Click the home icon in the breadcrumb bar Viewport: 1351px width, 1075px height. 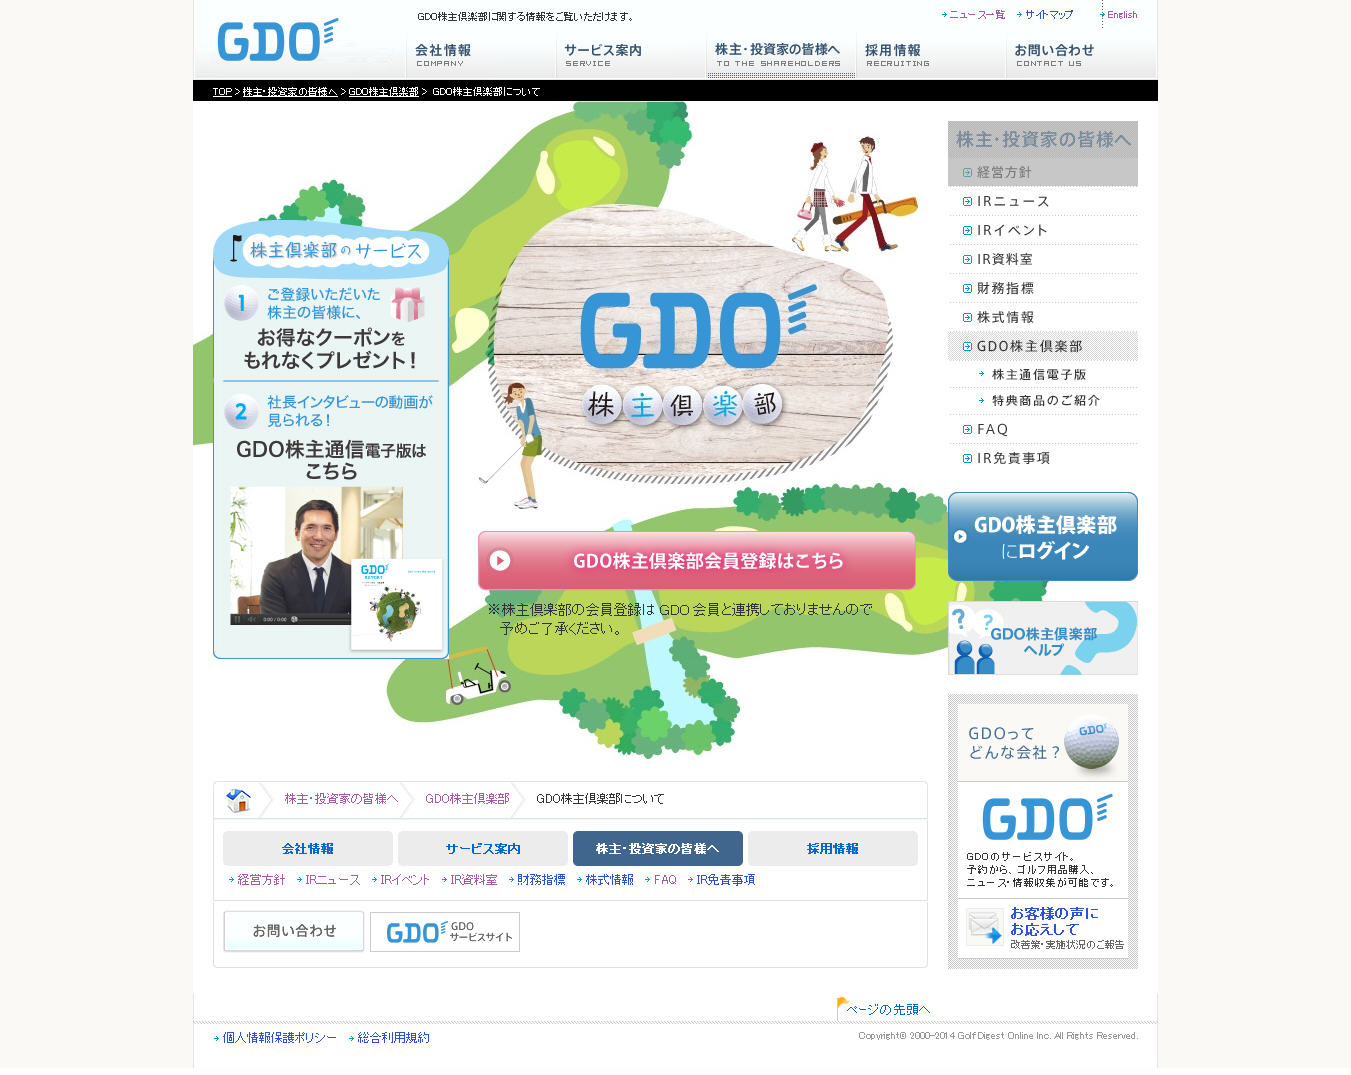(x=237, y=800)
